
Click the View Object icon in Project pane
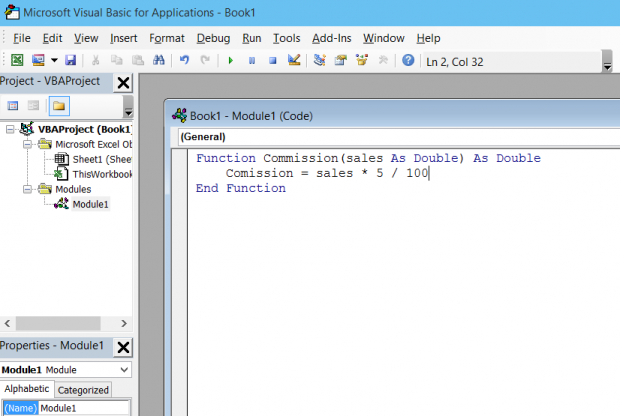point(34,106)
